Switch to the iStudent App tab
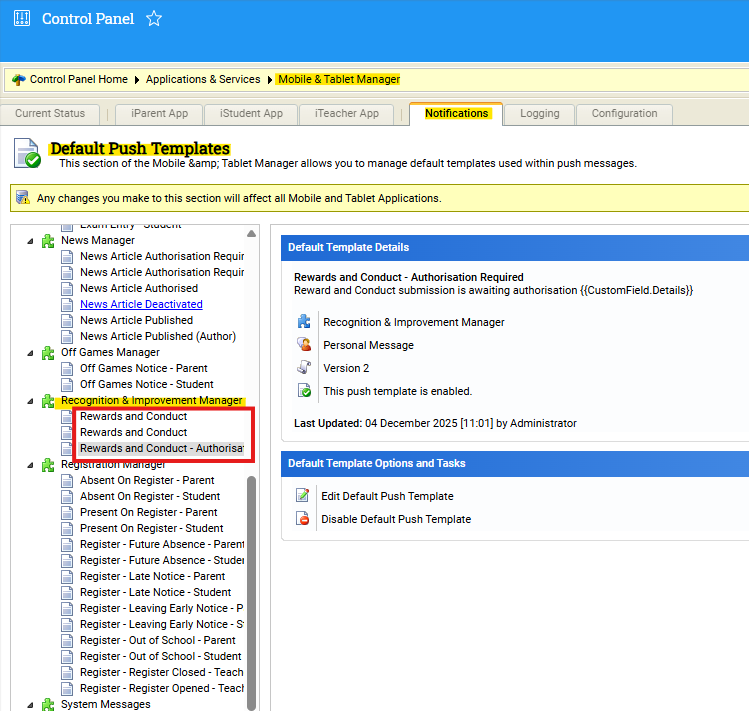Image resolution: width=749 pixels, height=711 pixels. tap(251, 114)
